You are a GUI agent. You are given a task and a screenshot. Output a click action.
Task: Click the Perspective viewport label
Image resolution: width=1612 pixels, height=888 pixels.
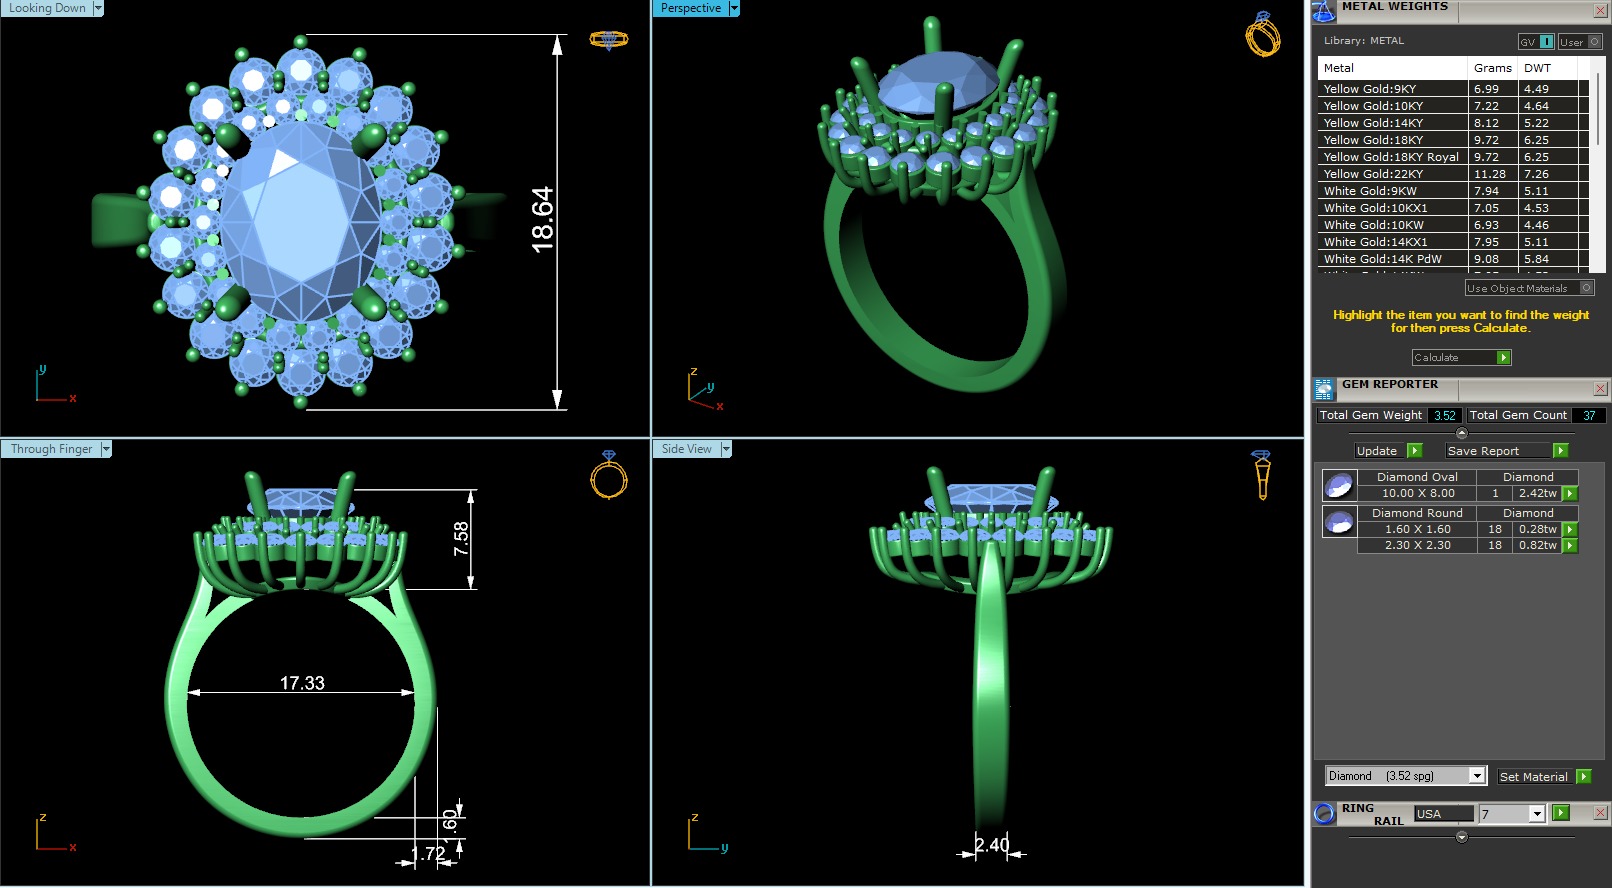pyautogui.click(x=690, y=8)
